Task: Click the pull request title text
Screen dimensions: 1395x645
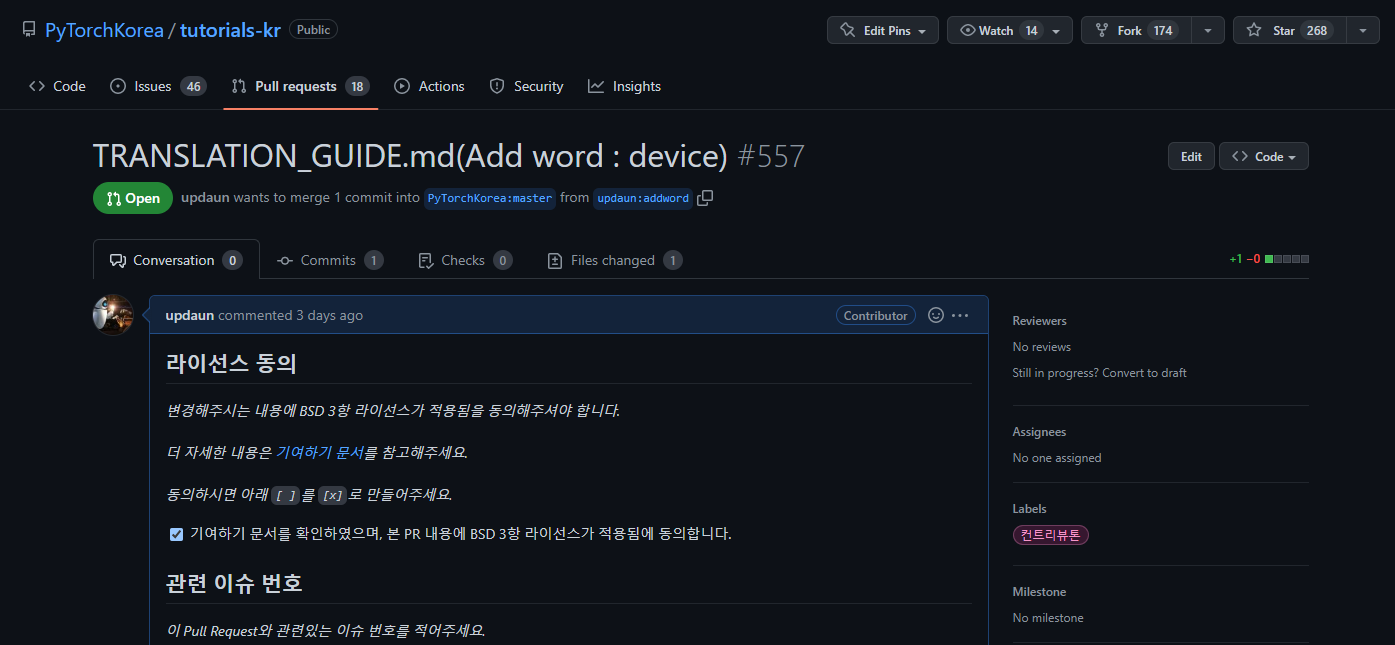Action: click(x=410, y=156)
